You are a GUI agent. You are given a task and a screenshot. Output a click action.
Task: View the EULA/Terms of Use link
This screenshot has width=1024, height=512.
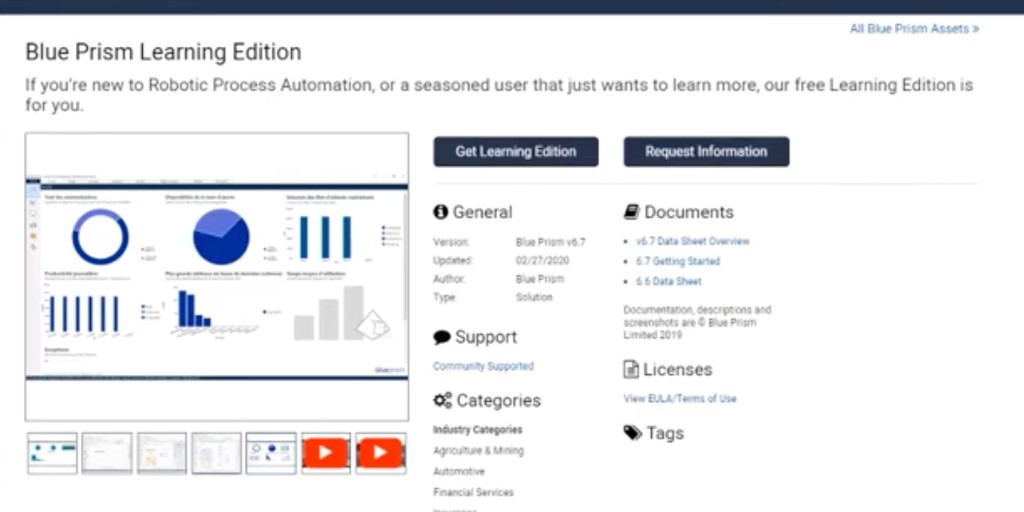[680, 398]
